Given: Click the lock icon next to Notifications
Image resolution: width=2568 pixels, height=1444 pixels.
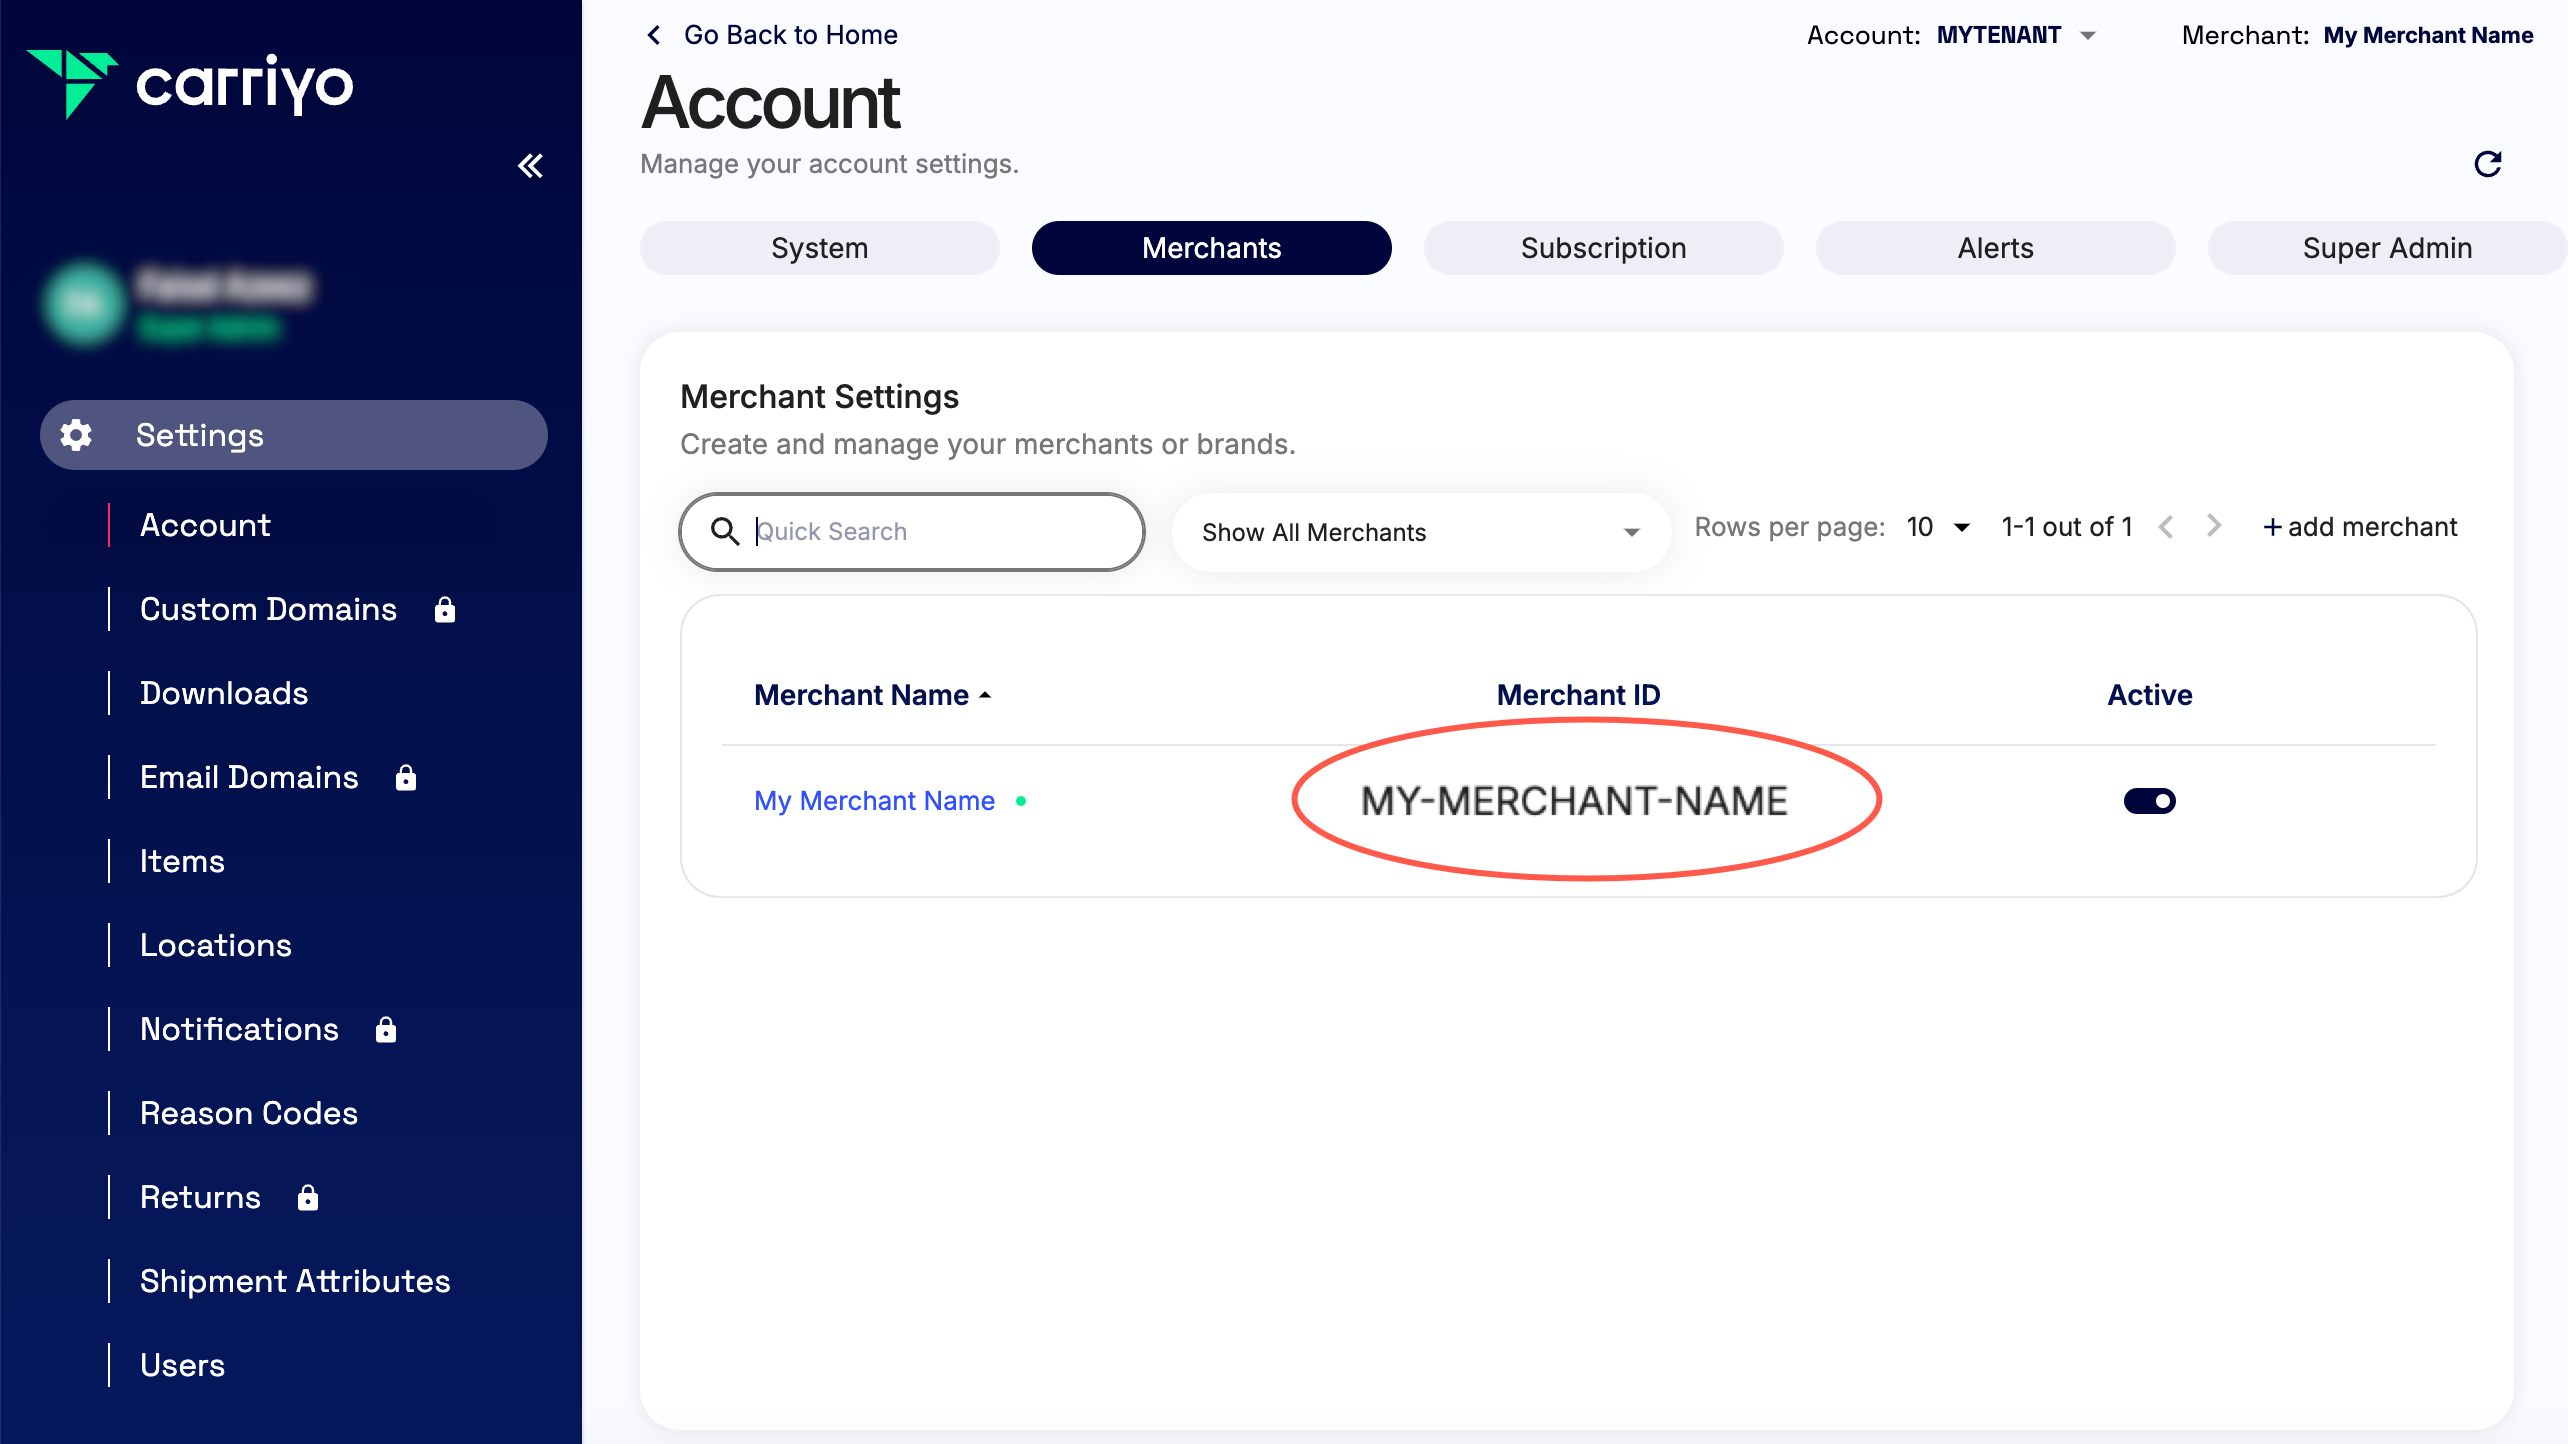Looking at the screenshot, I should point(388,1030).
